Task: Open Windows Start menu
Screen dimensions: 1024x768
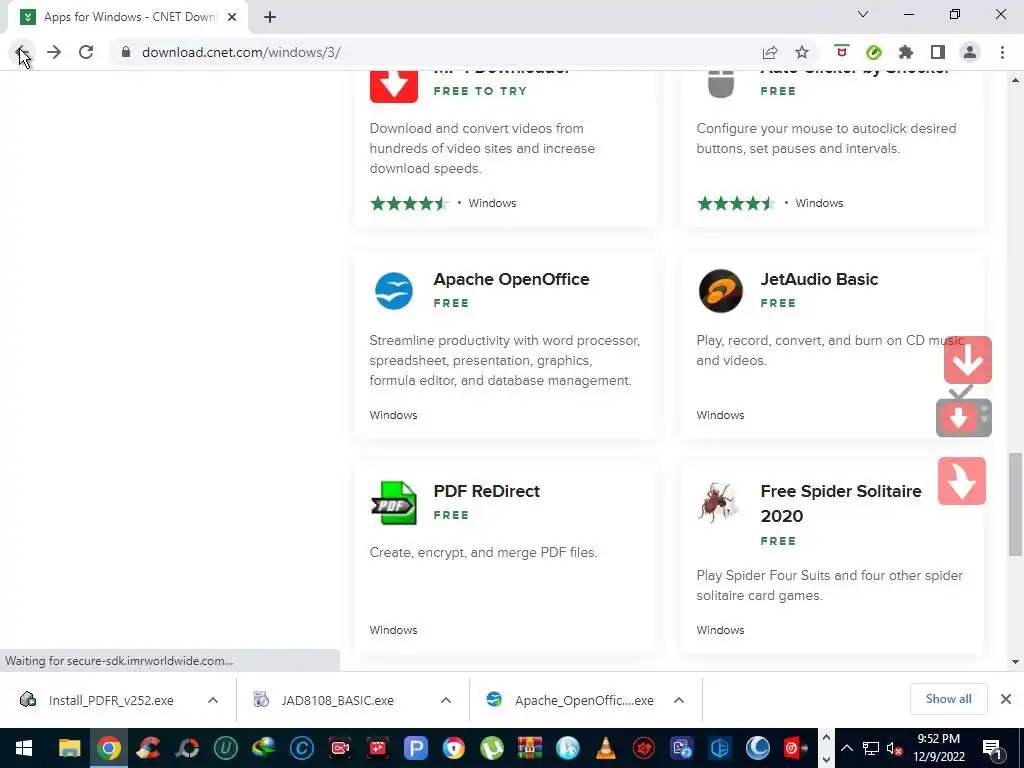Action: (x=24, y=748)
